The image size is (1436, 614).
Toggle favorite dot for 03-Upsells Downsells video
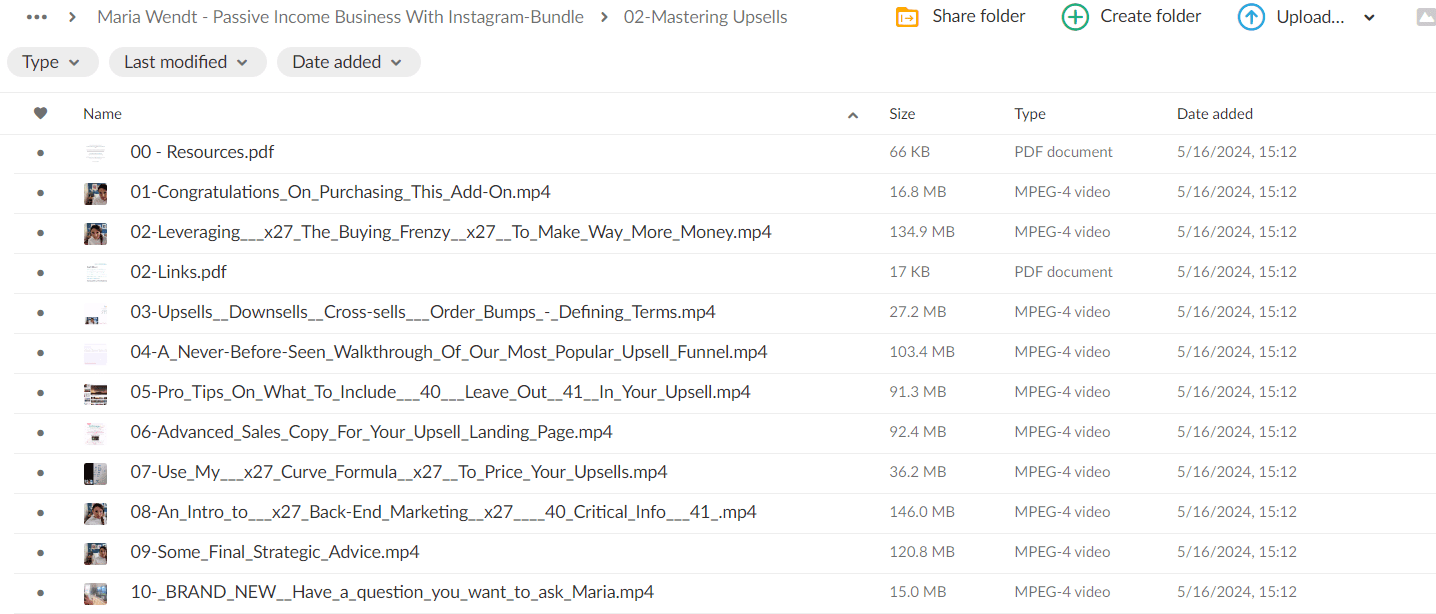(40, 313)
